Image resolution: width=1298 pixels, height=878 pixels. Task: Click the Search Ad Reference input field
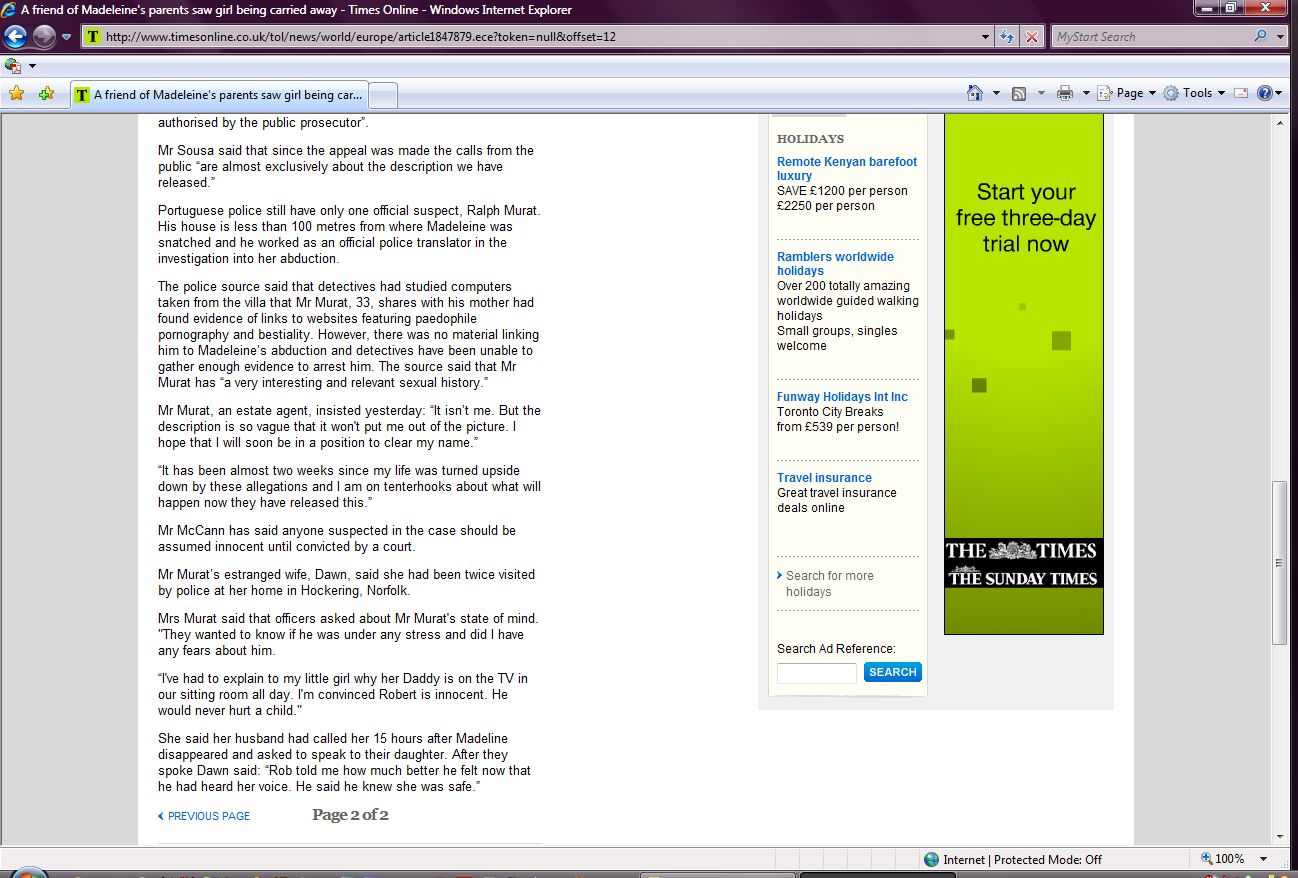pos(817,673)
